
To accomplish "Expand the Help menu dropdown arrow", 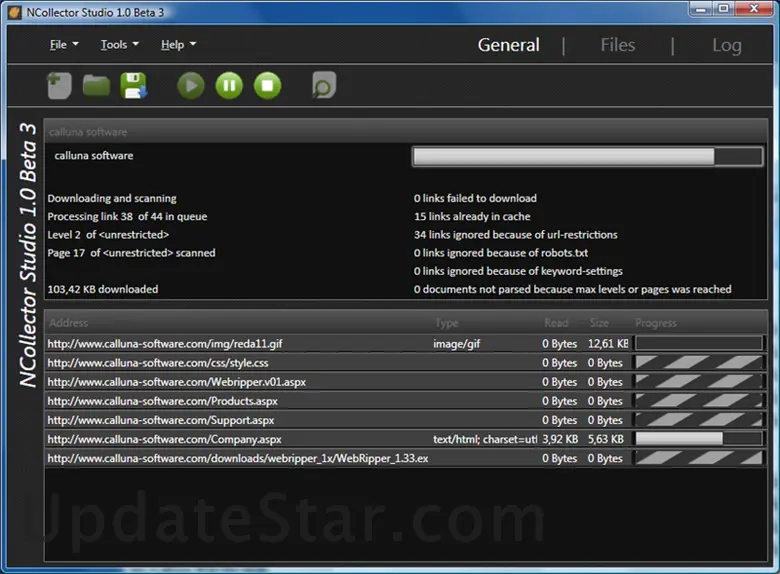I will (193, 44).
